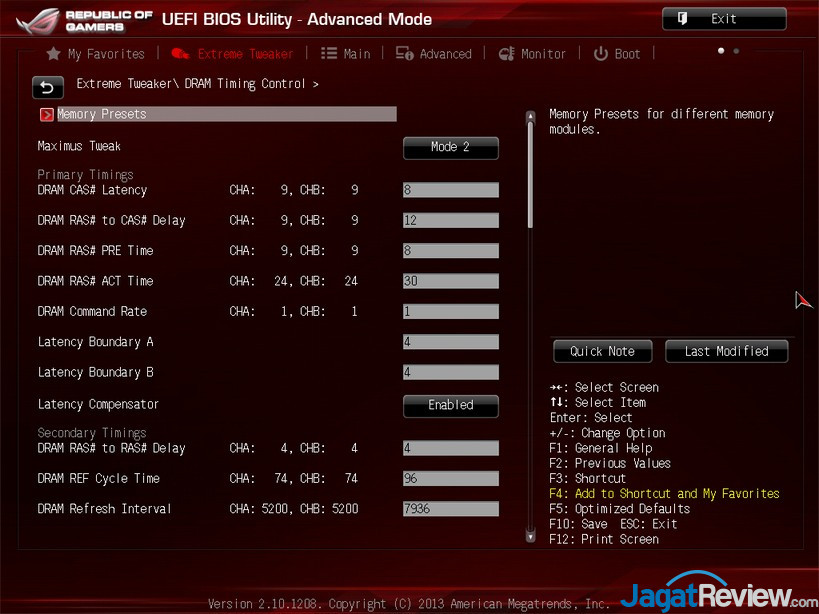
Task: Switch to the Extreme Tweaker tab
Action: (x=232, y=54)
